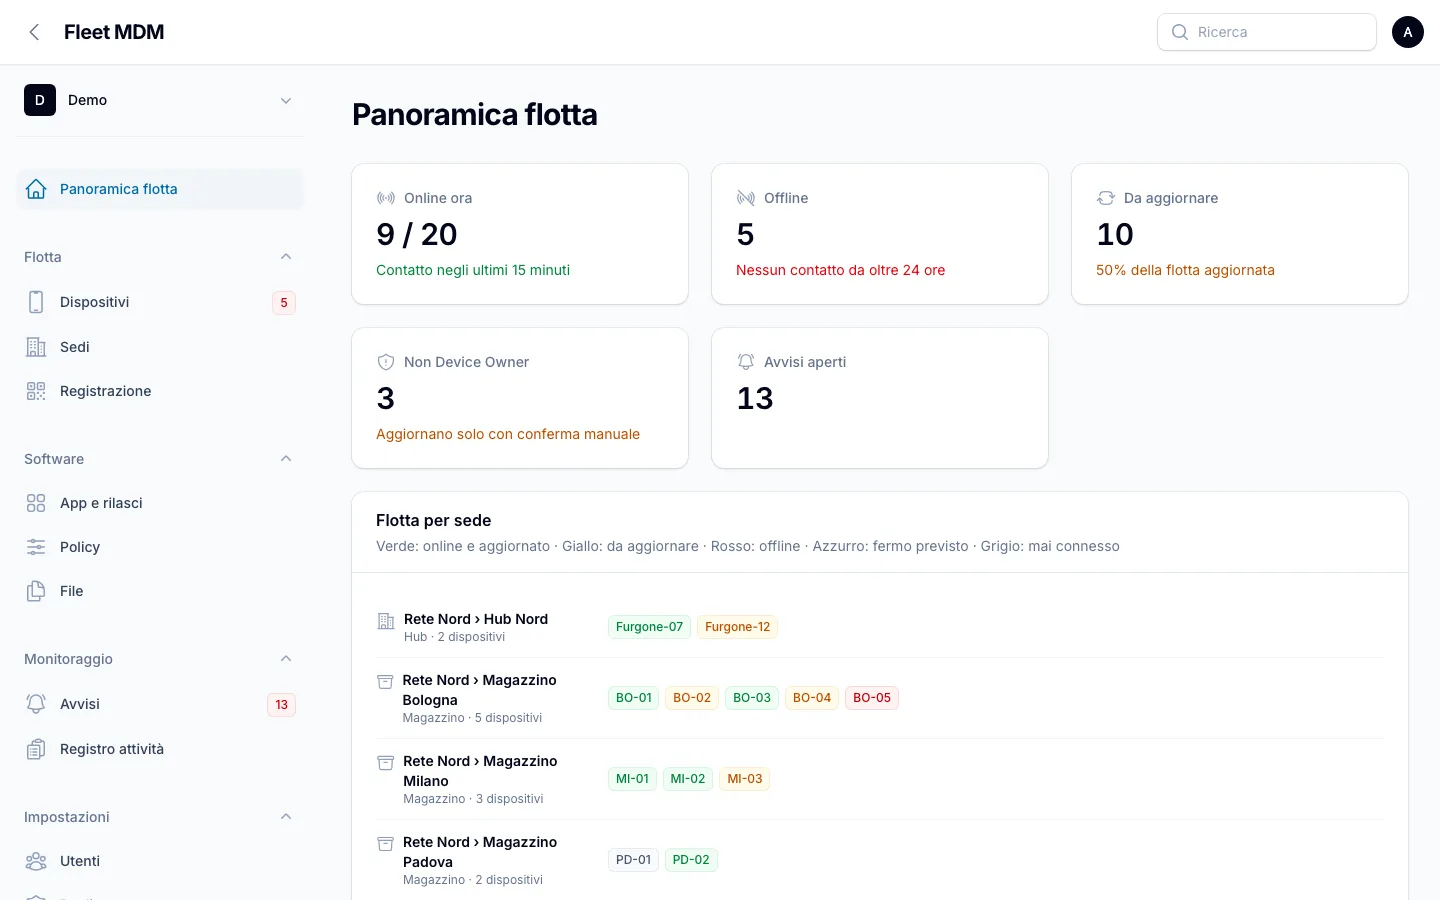Collapse the Software sidebar section

tap(286, 459)
